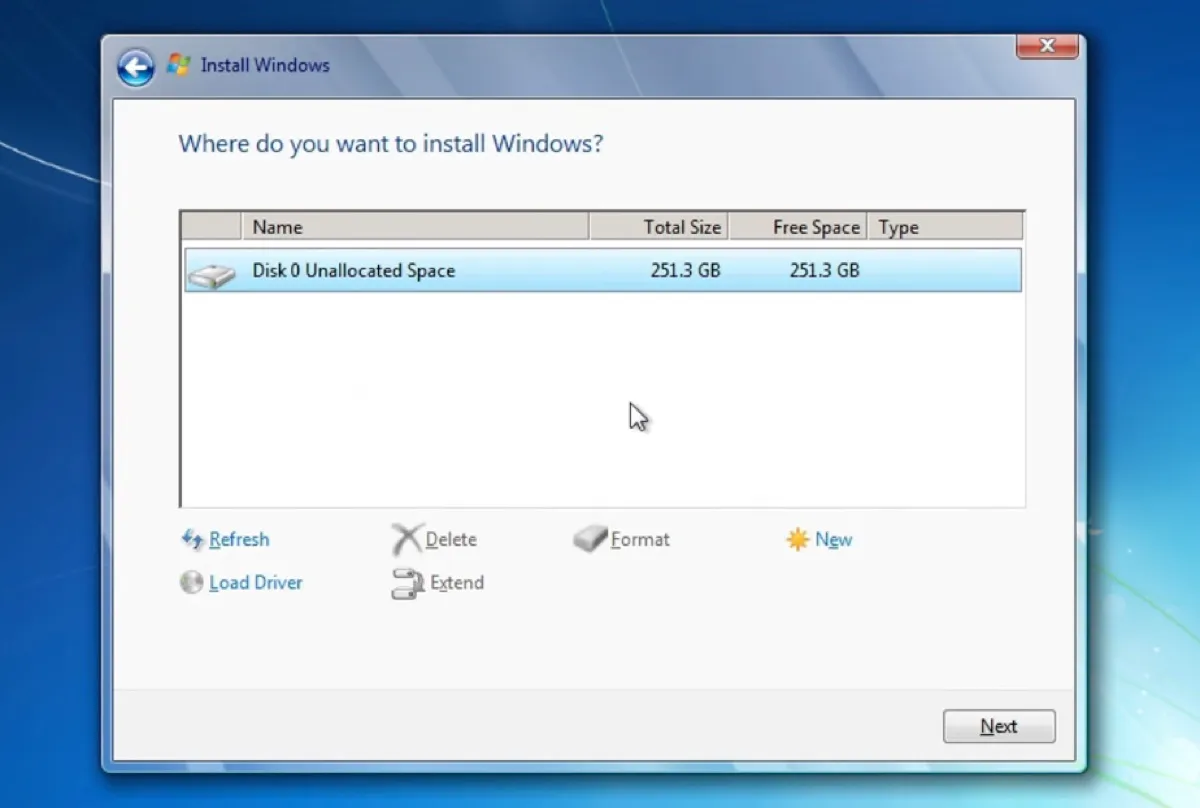Click the Refresh link text

[x=238, y=539]
